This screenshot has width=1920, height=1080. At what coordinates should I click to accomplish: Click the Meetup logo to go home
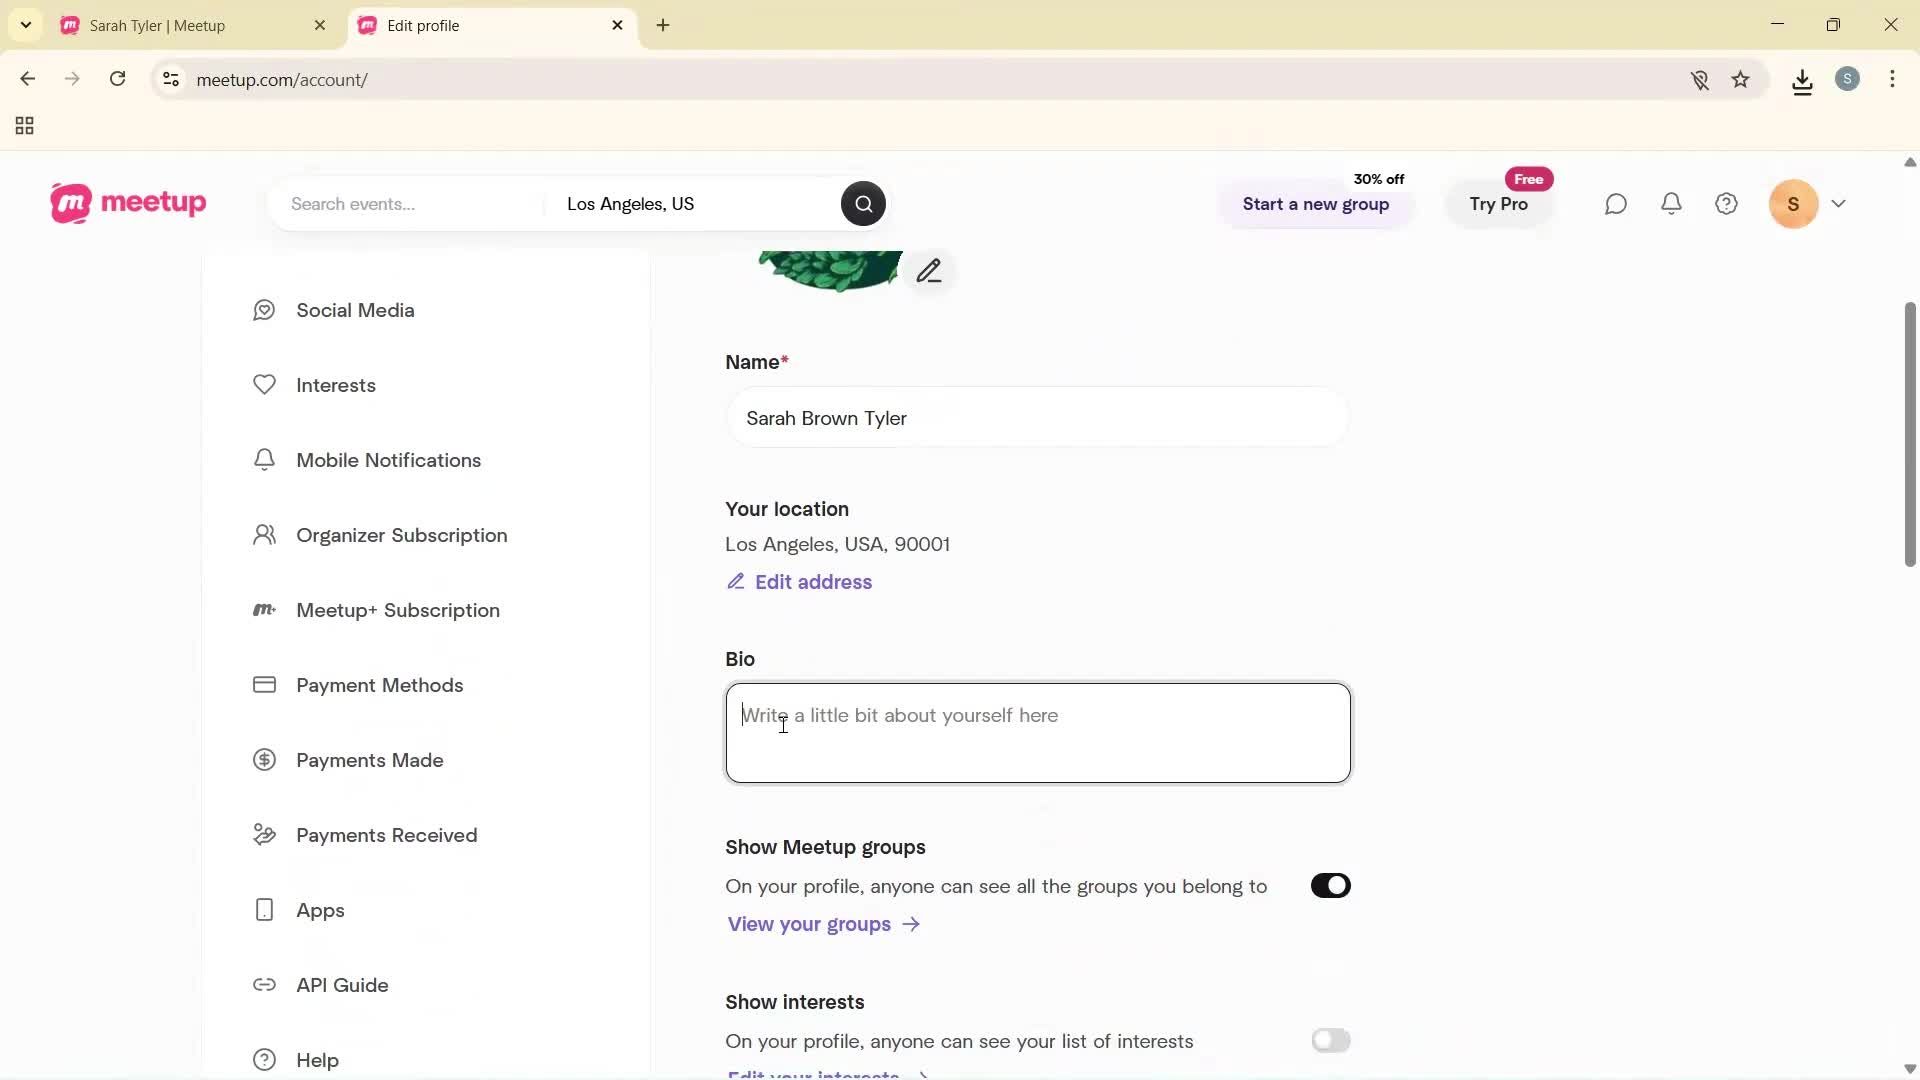[x=127, y=203]
